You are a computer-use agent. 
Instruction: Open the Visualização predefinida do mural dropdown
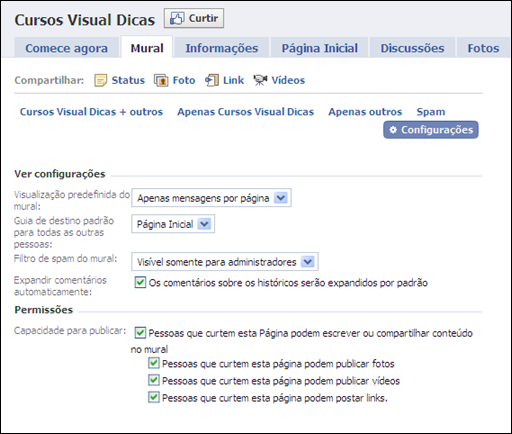(x=211, y=198)
